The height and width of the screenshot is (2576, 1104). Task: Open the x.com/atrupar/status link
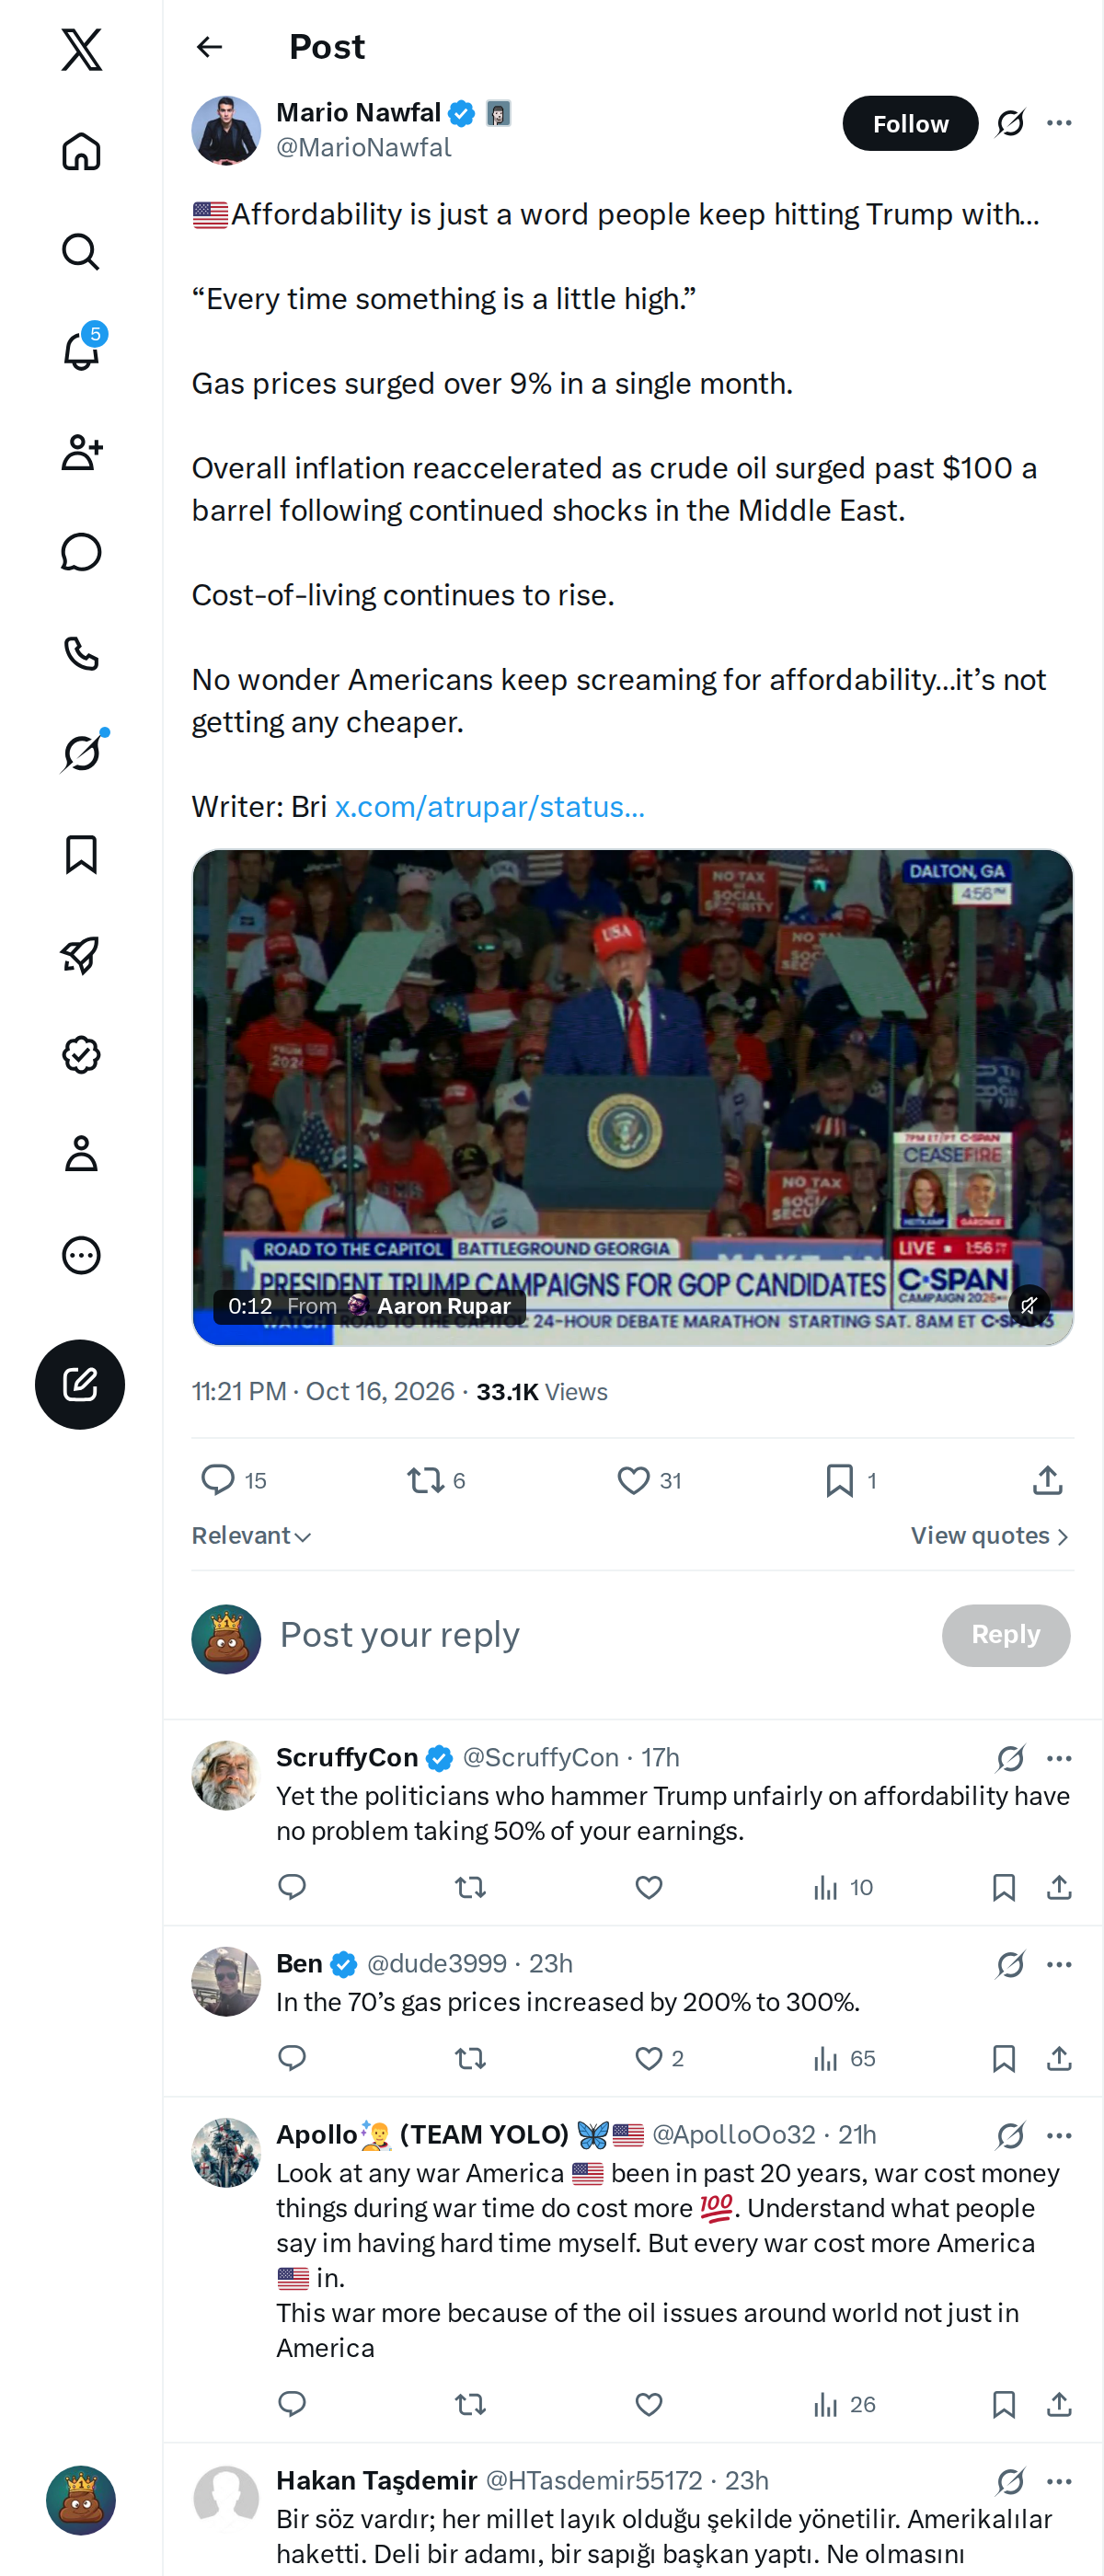[489, 807]
